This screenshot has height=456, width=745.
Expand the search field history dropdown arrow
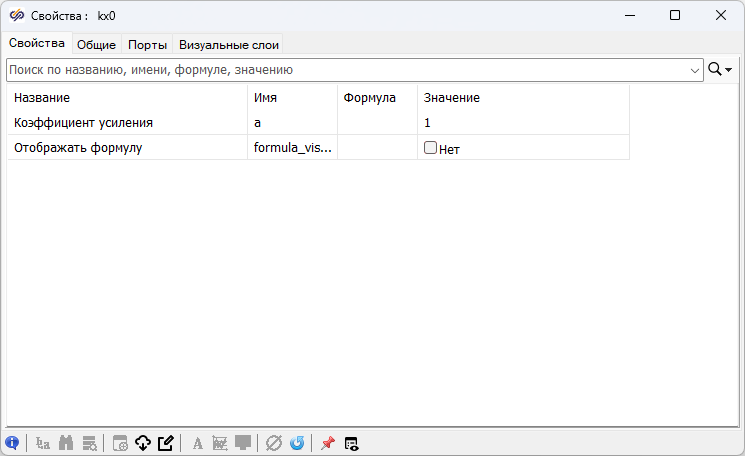(x=695, y=70)
